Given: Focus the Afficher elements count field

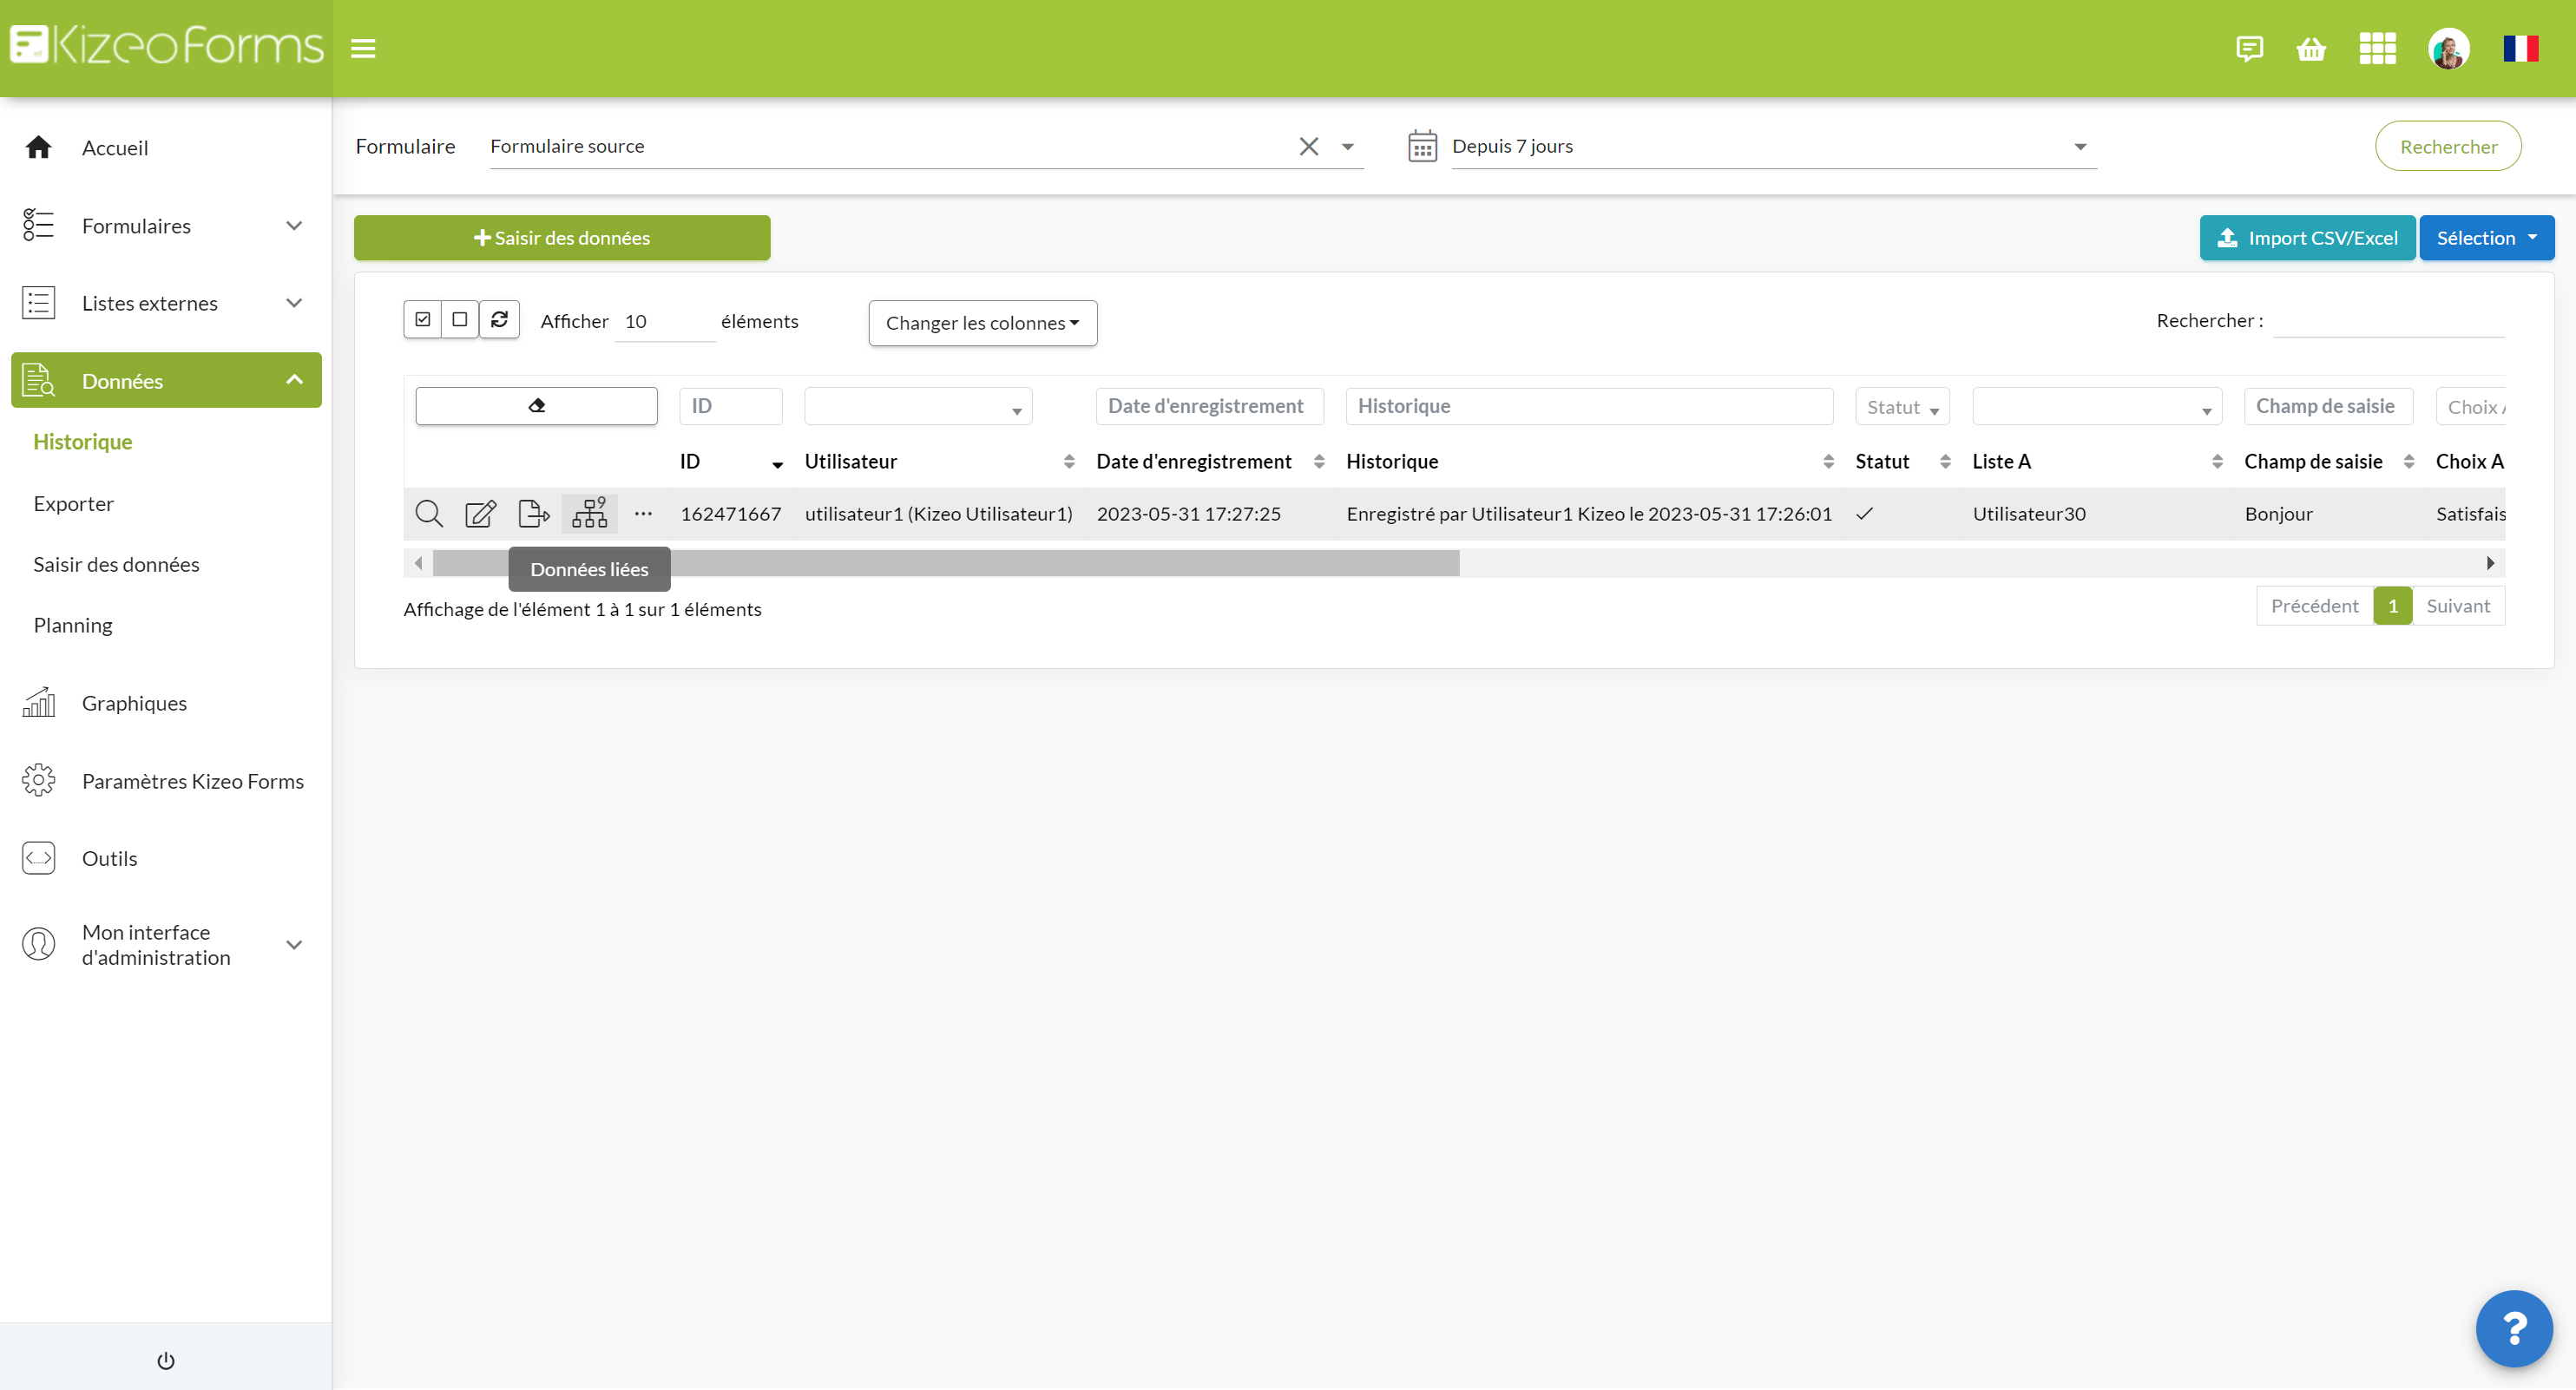Looking at the screenshot, I should [664, 321].
